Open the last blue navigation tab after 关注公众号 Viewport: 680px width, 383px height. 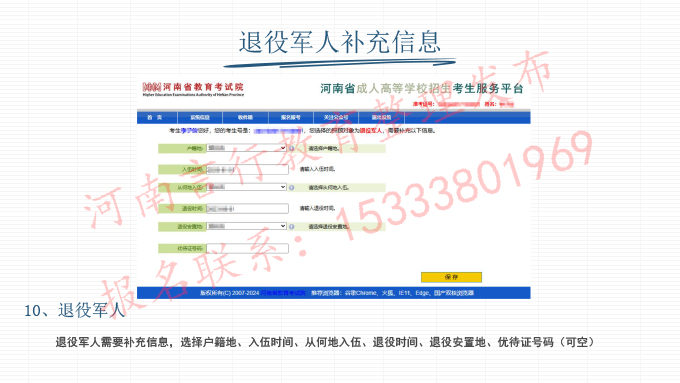[x=382, y=118]
